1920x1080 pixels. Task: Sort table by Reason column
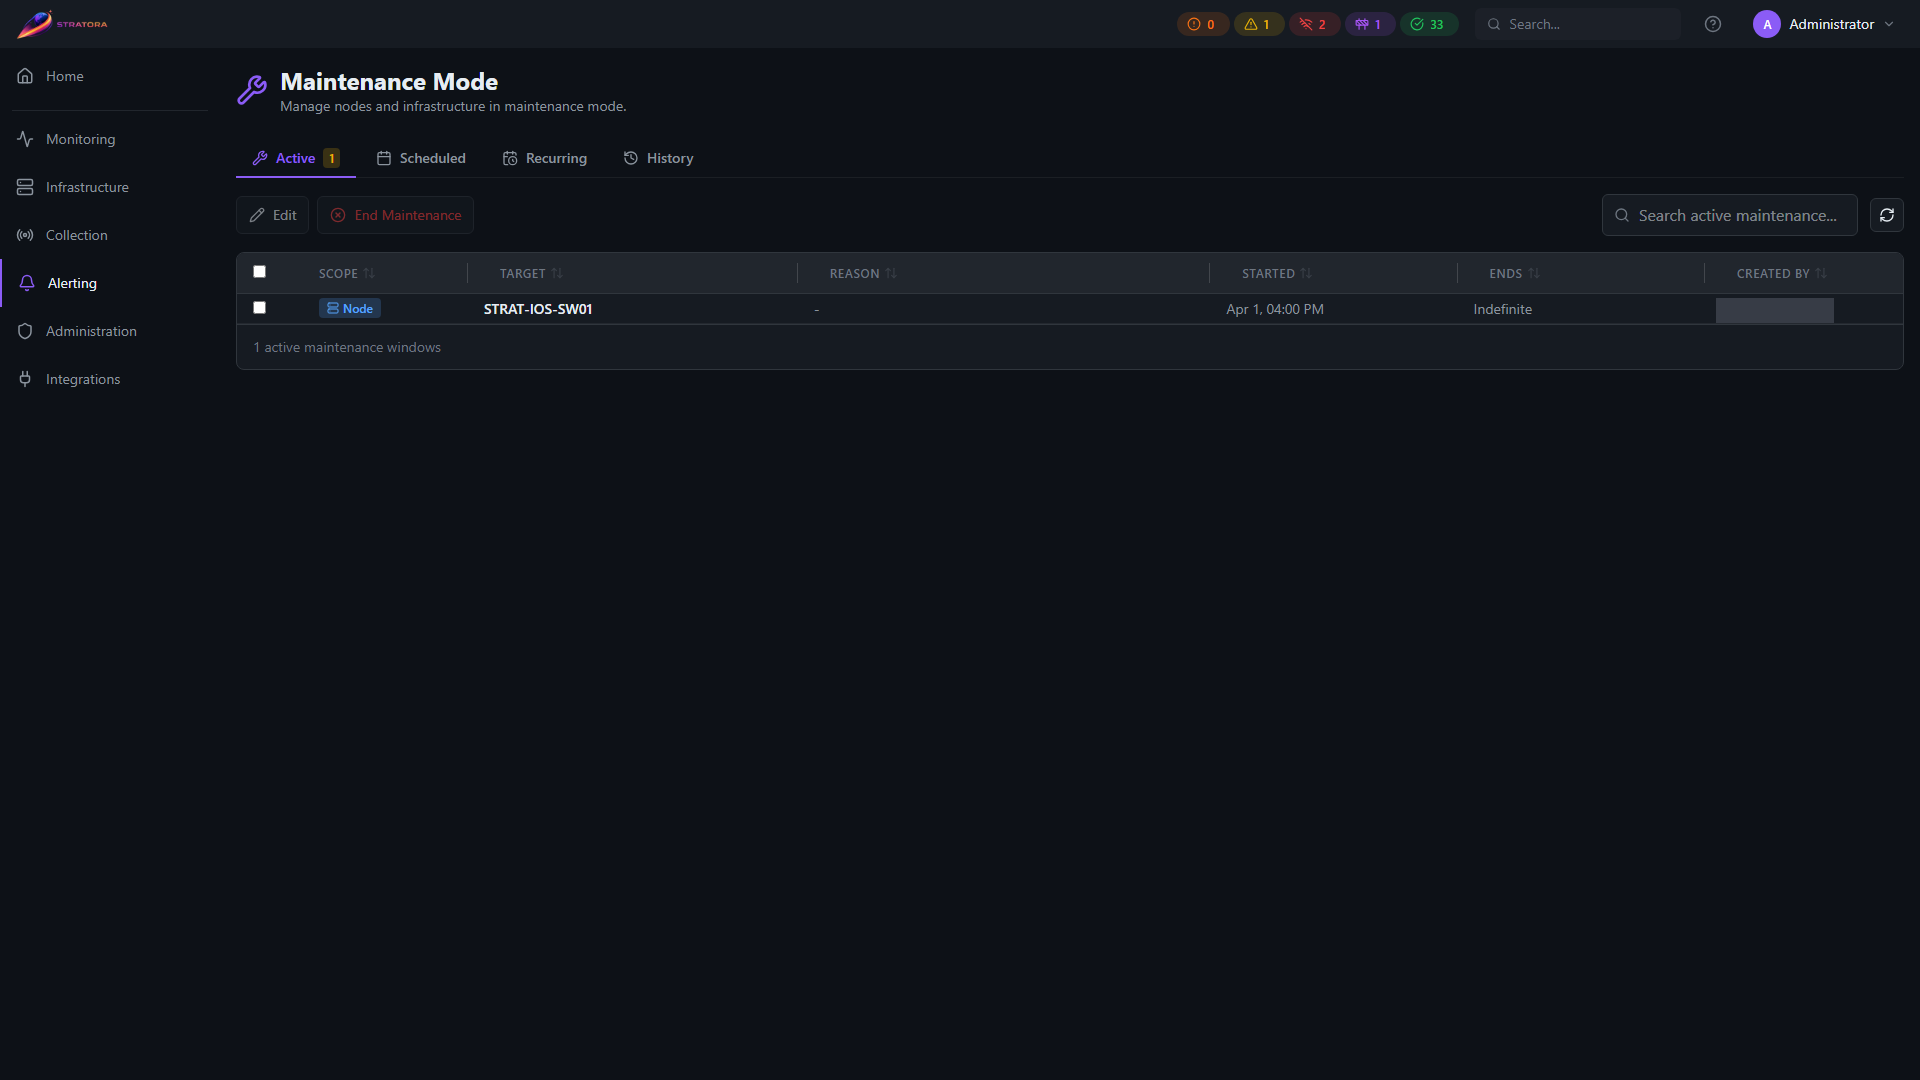863,273
